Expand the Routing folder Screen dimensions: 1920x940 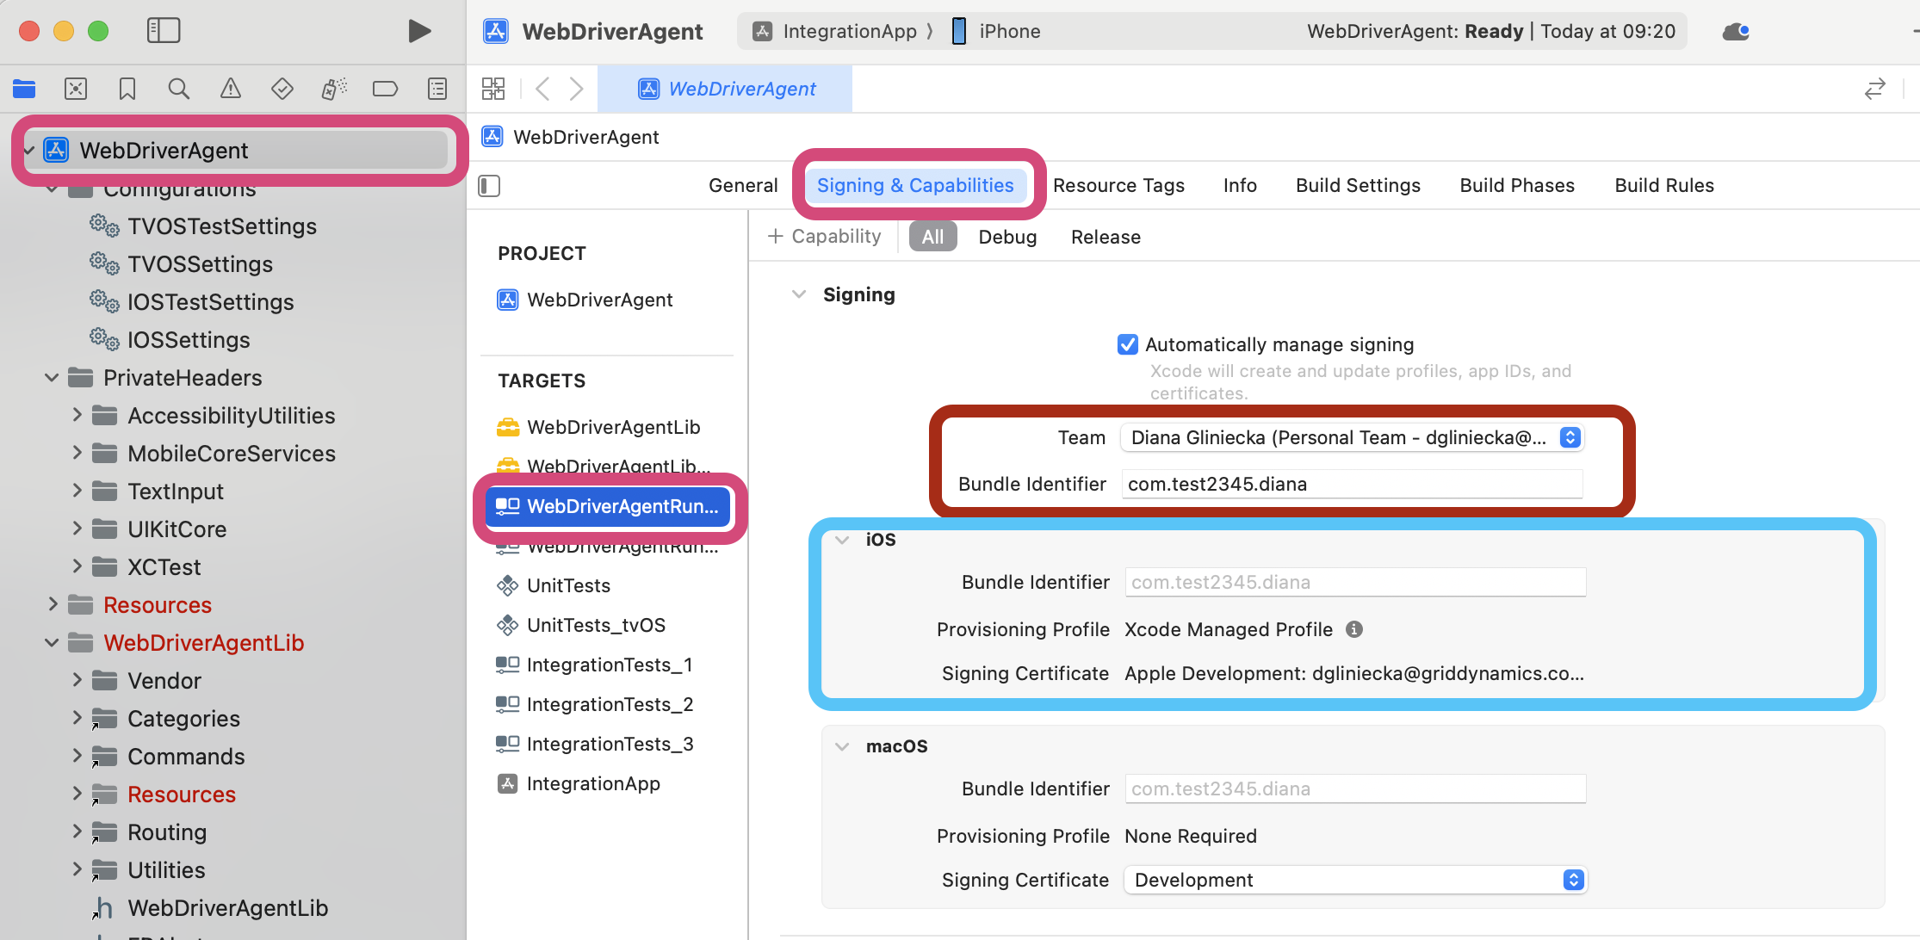[77, 832]
